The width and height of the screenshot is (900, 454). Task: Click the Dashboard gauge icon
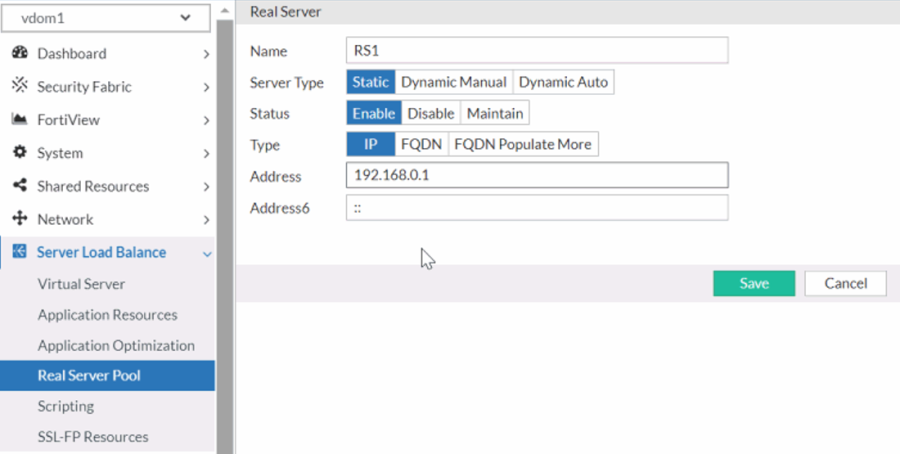(x=19, y=53)
